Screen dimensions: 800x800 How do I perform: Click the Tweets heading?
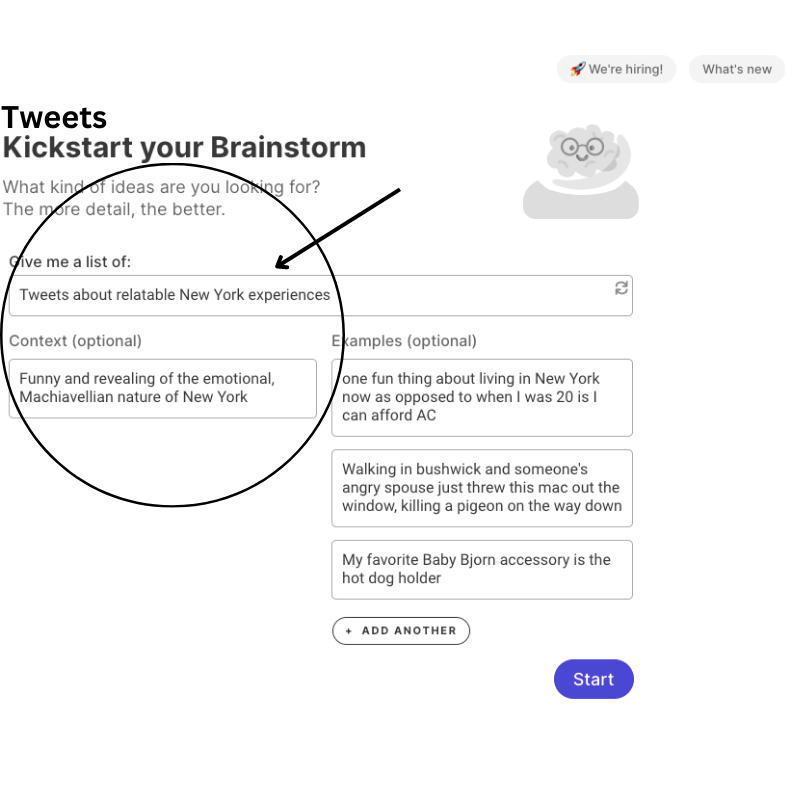(x=54, y=117)
